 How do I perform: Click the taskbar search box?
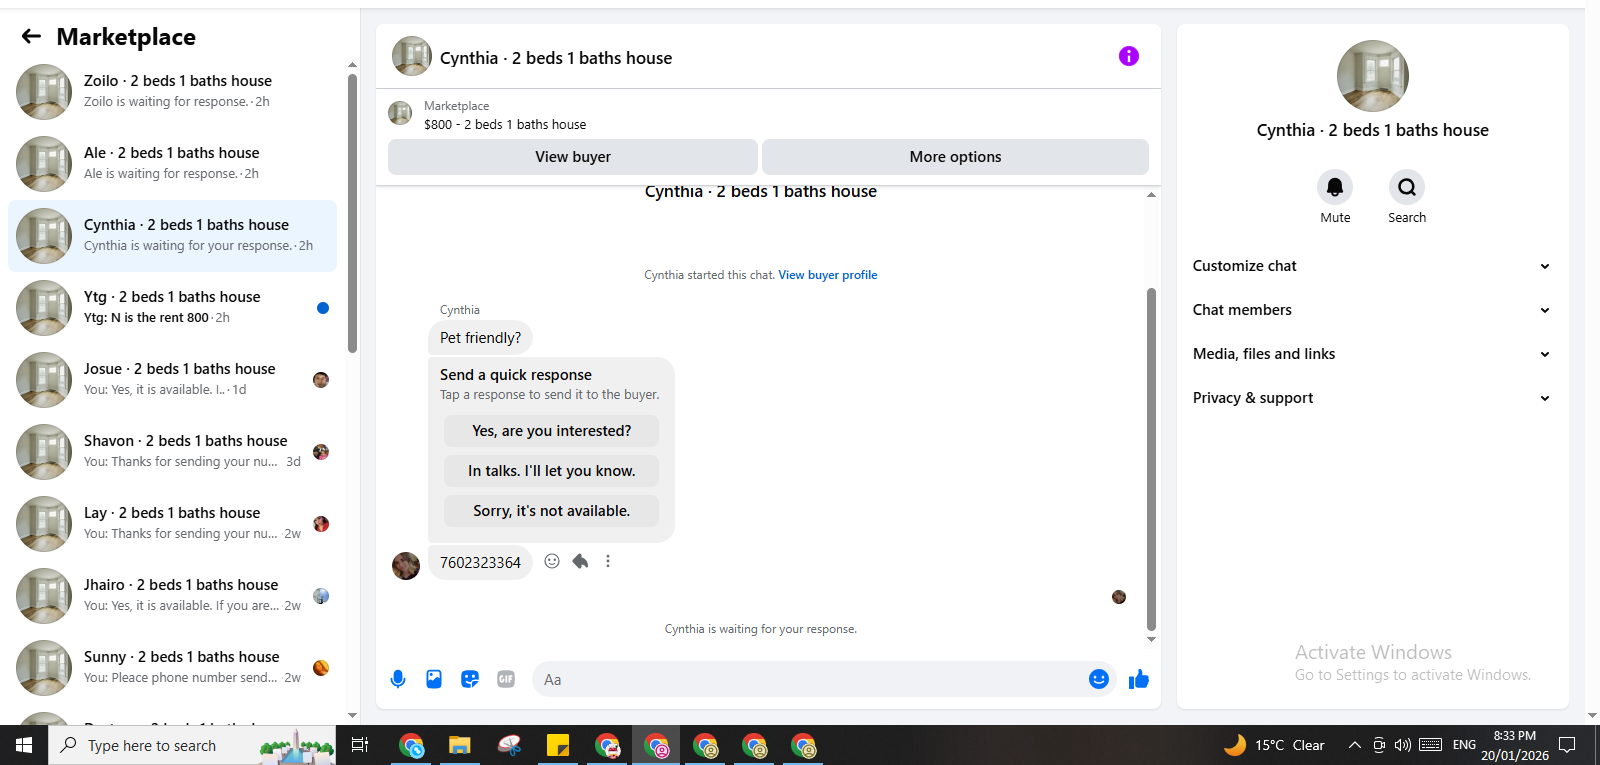(192, 745)
